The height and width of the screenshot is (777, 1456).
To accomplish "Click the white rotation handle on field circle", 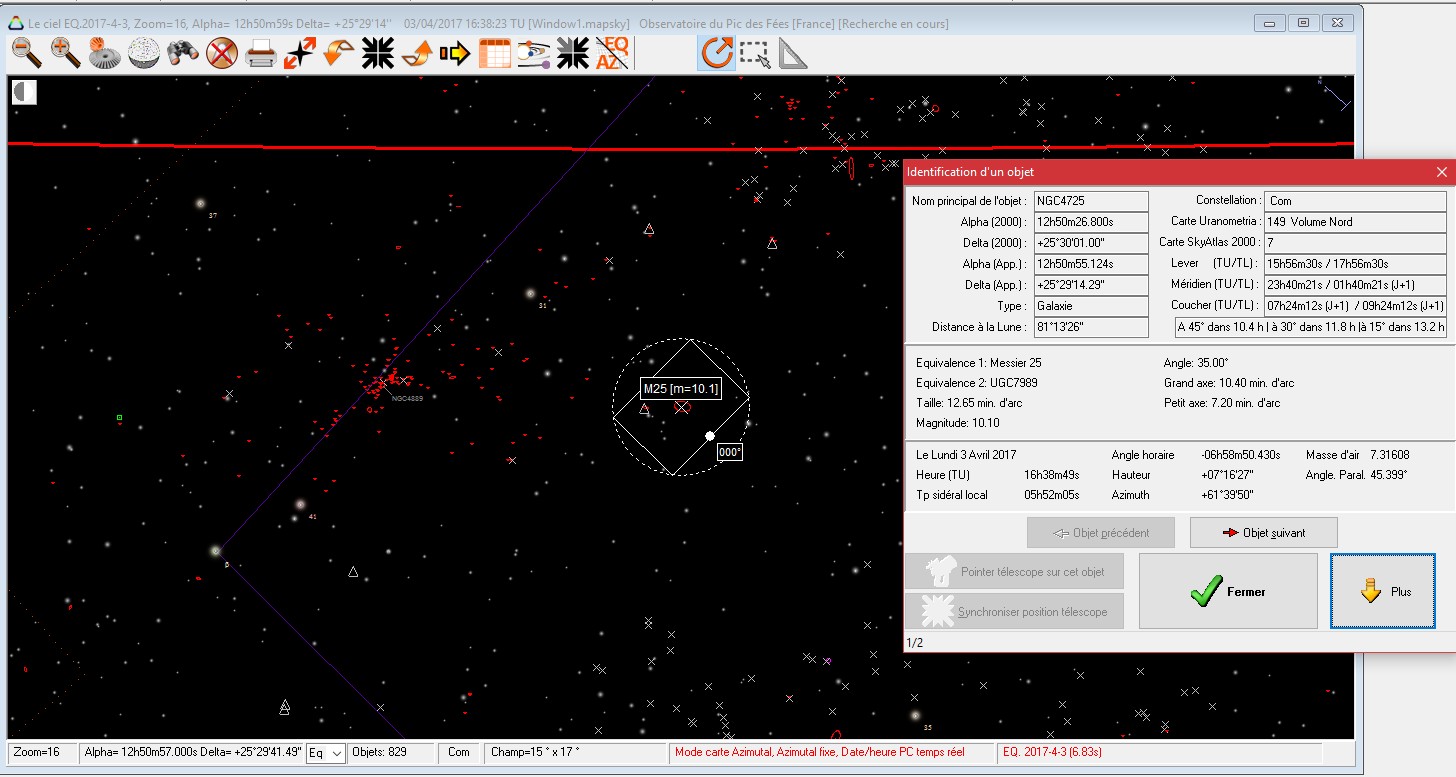I will (x=710, y=436).
